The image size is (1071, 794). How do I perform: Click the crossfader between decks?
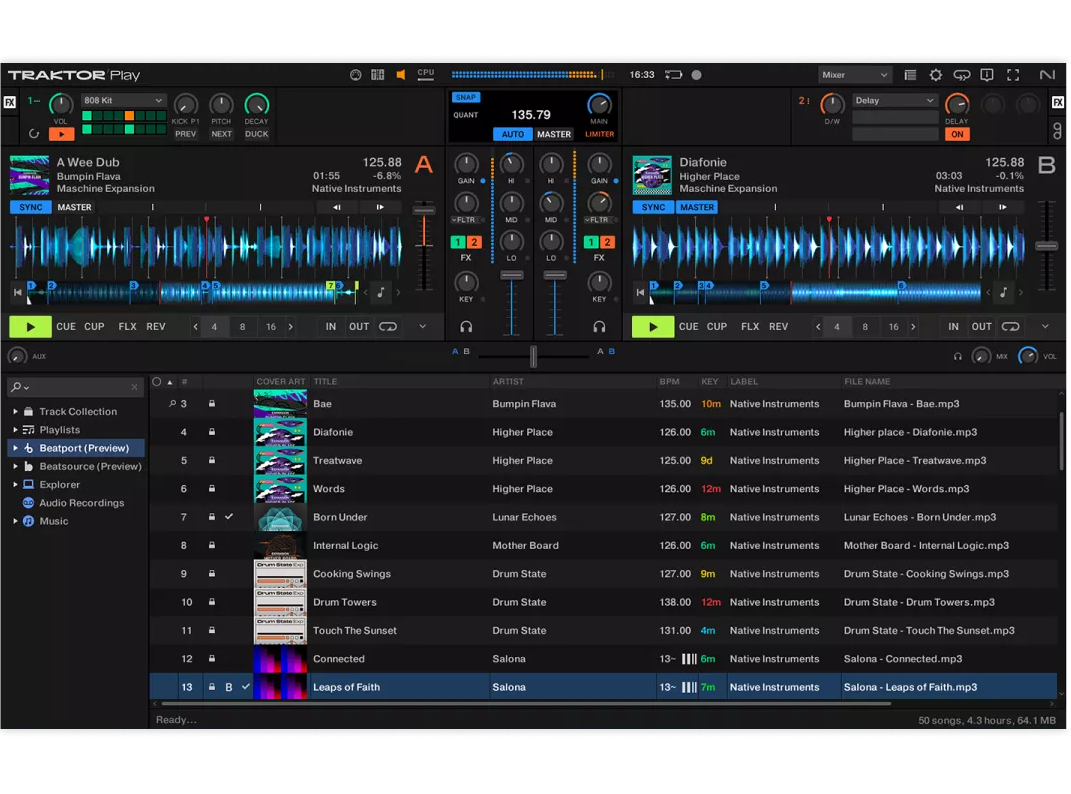[533, 356]
